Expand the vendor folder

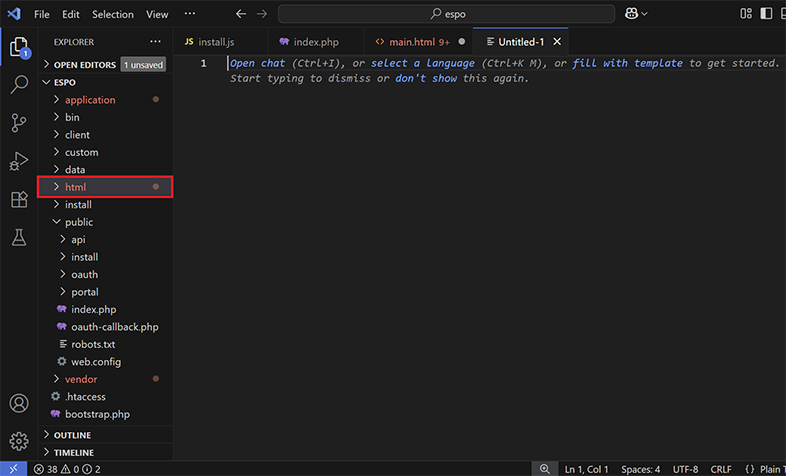pyautogui.click(x=81, y=379)
